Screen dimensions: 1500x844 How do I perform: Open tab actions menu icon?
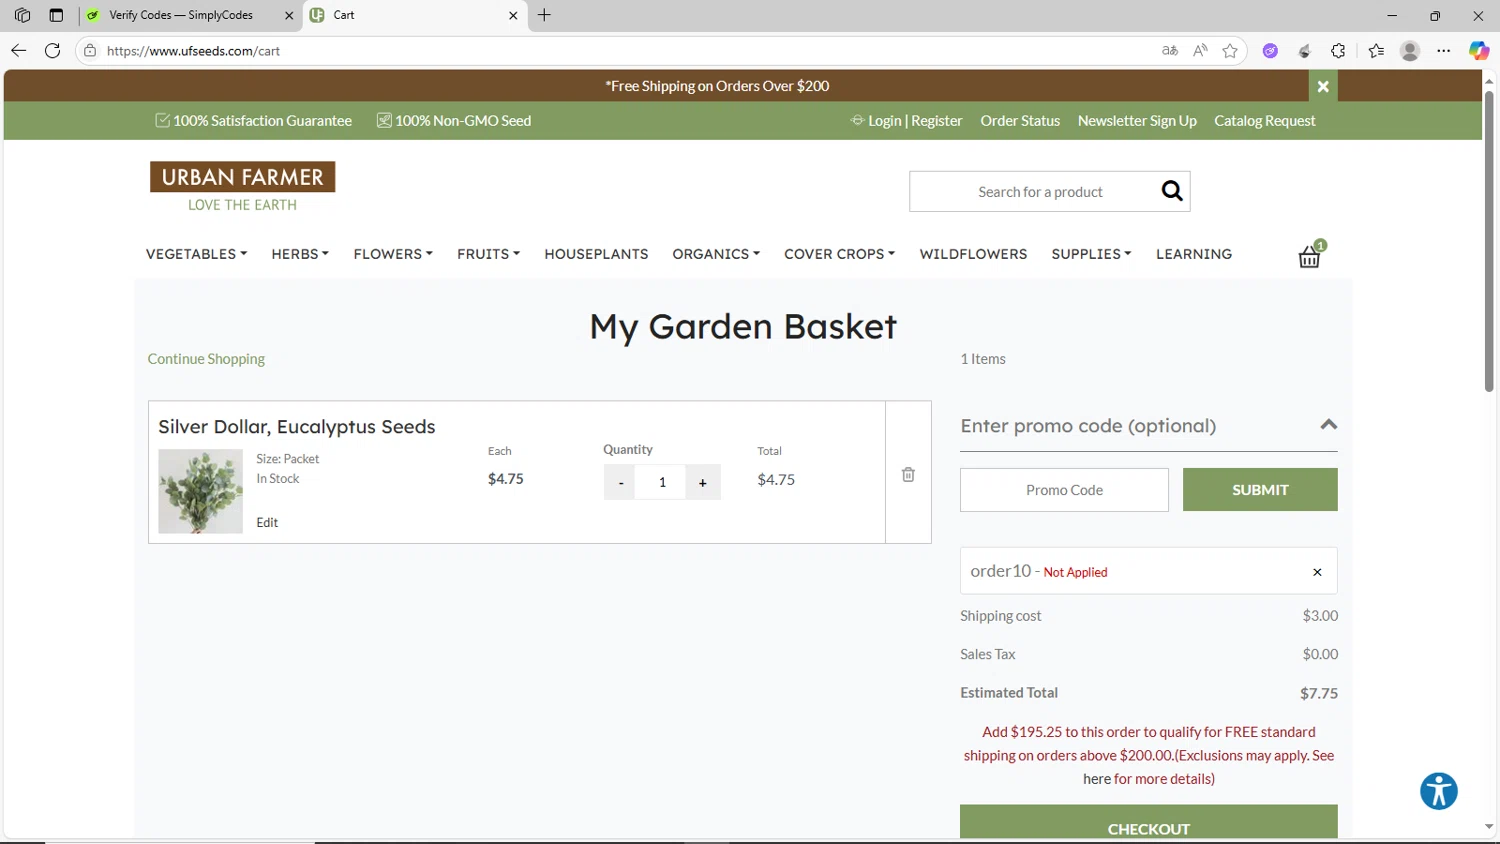(x=56, y=15)
